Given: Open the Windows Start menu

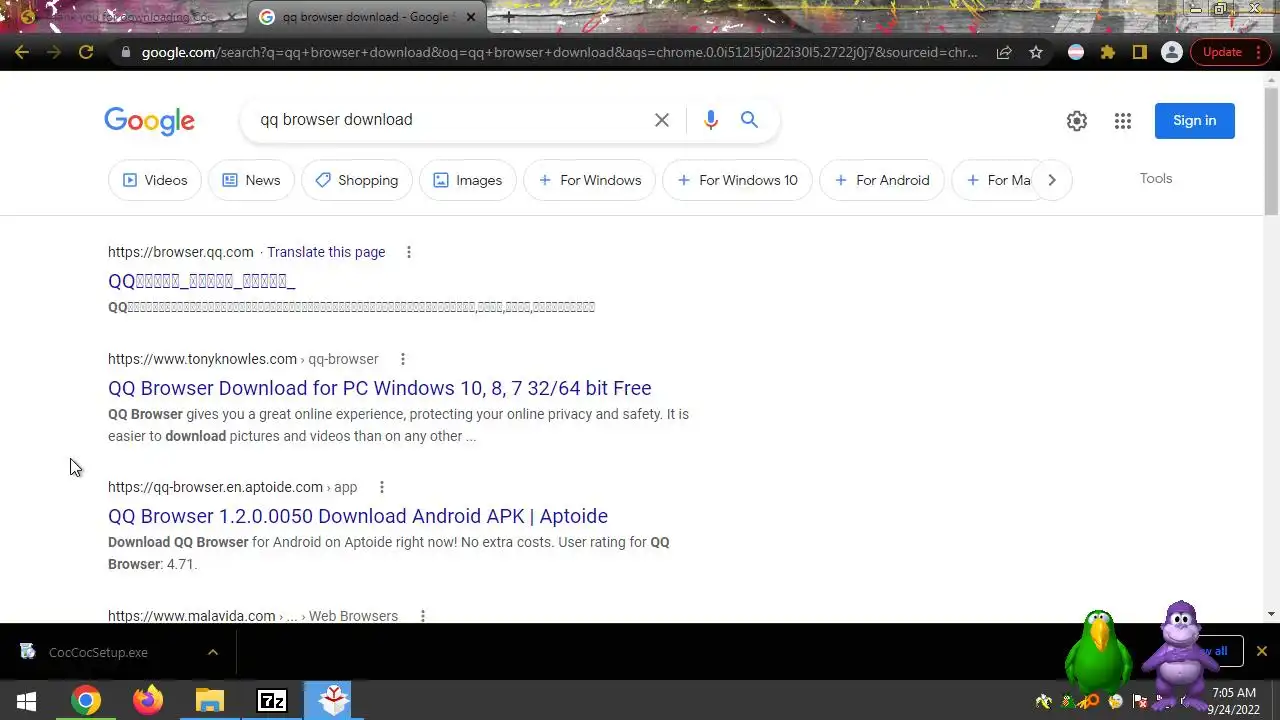Looking at the screenshot, I should click(27, 701).
